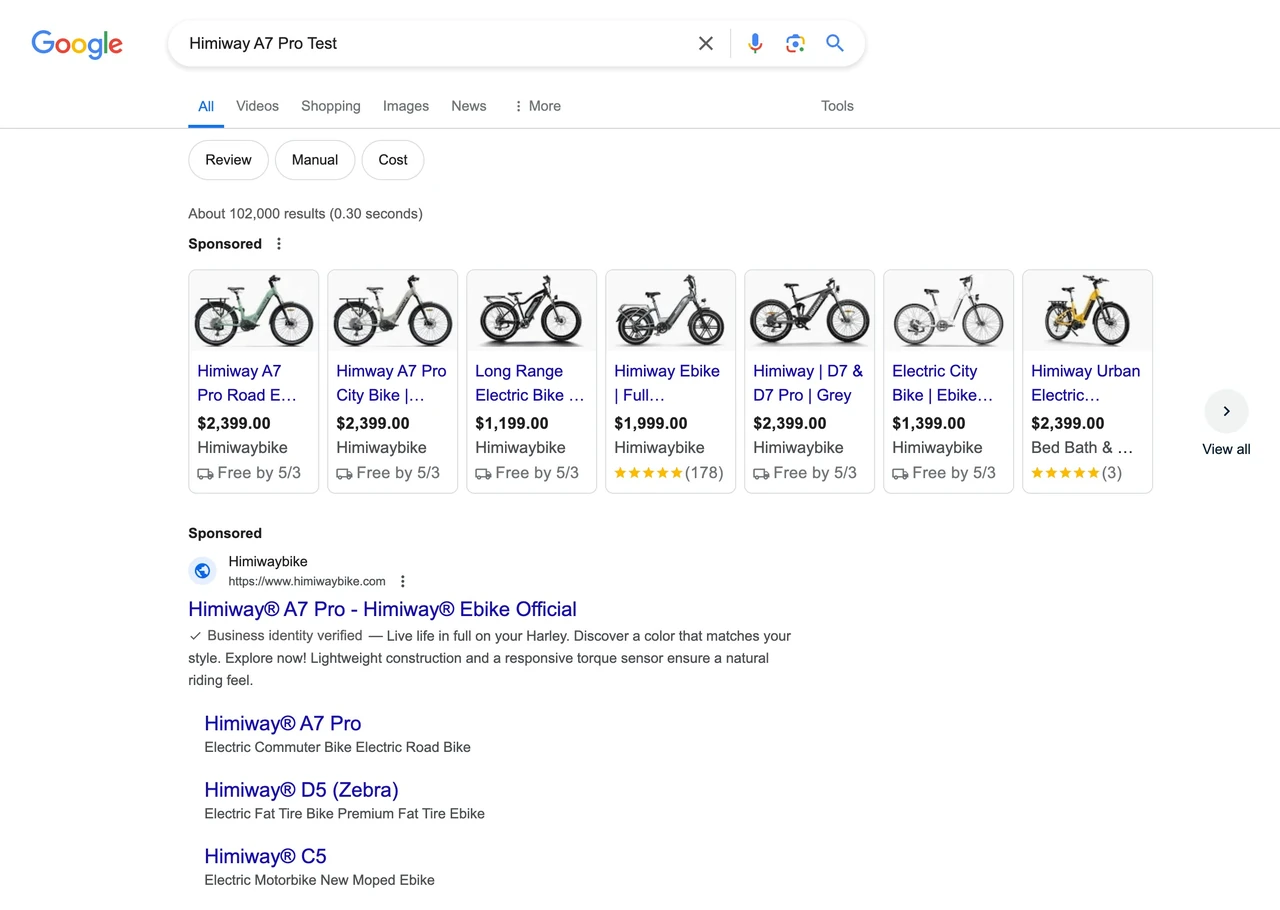This screenshot has width=1280, height=910.
Task: Open Himiway® A7 Pro - Himiway® Ebike Official ad
Action: (382, 609)
